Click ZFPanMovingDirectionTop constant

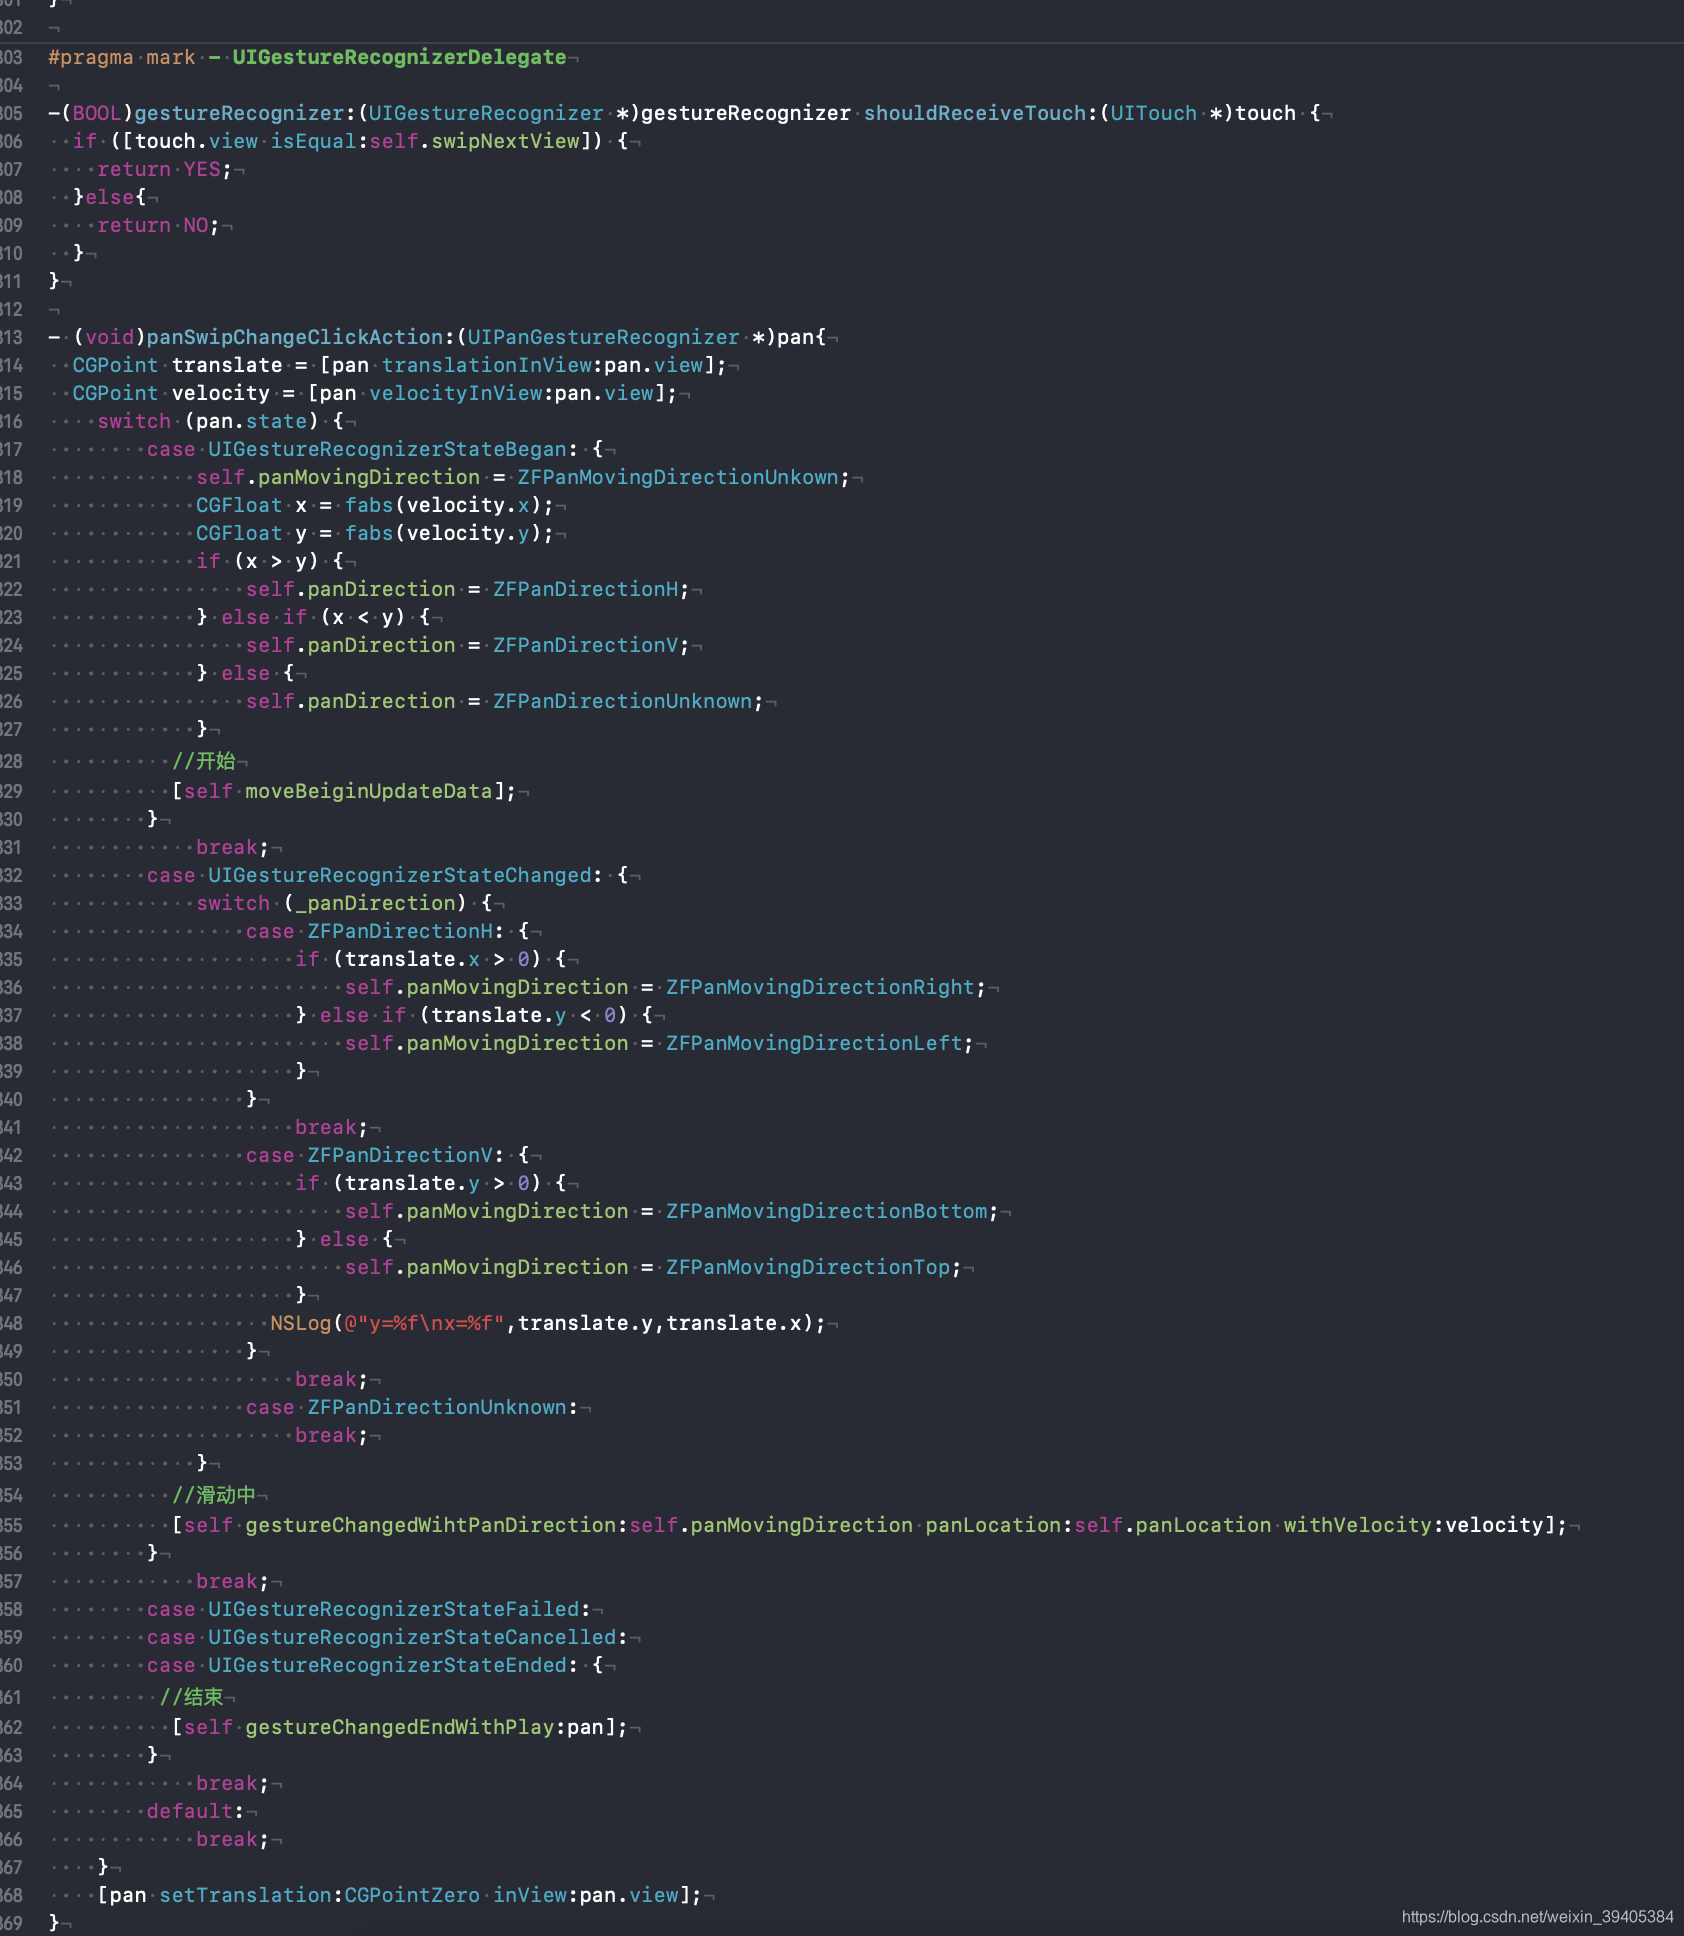pyautogui.click(x=808, y=1267)
